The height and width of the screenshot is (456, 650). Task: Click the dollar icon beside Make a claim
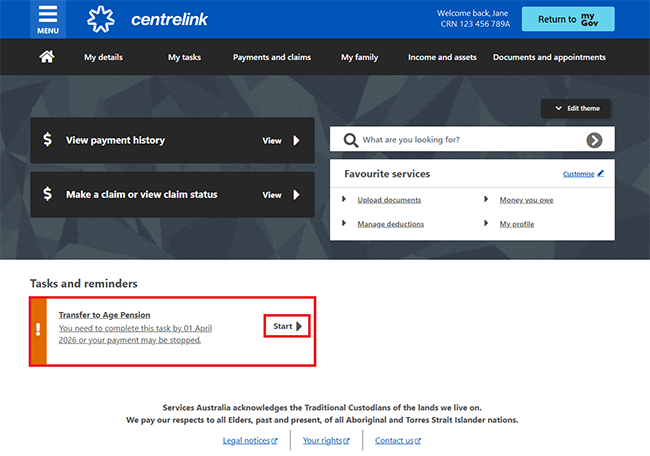[x=47, y=195]
